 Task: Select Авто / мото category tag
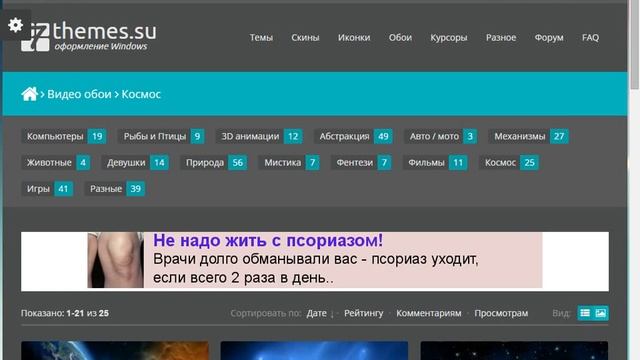[x=440, y=136]
